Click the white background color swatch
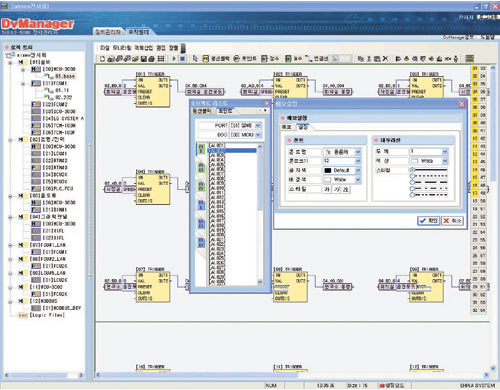Viewport: 500px width, 390px height. pyautogui.click(x=328, y=180)
